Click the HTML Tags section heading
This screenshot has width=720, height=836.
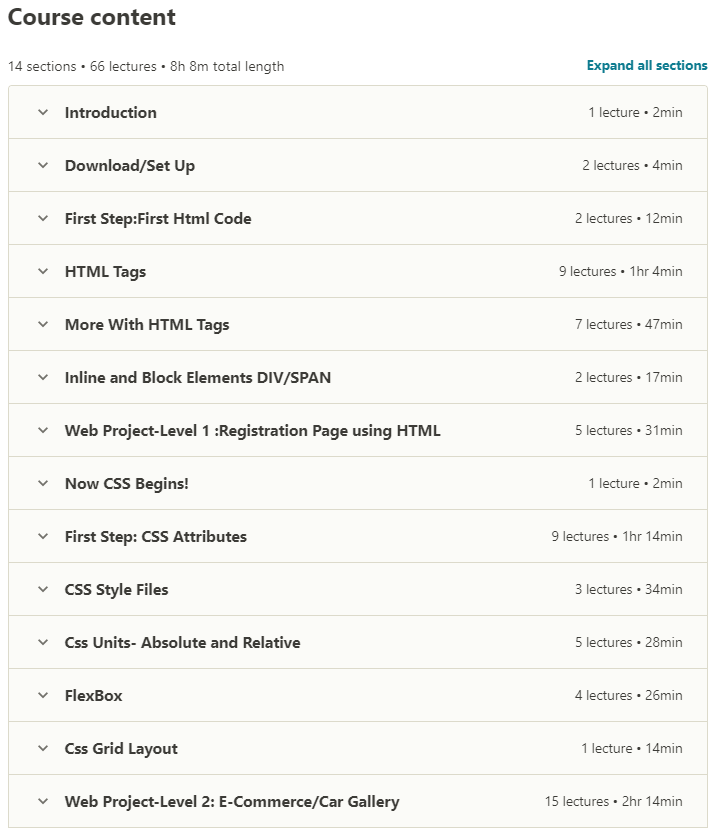click(x=105, y=271)
